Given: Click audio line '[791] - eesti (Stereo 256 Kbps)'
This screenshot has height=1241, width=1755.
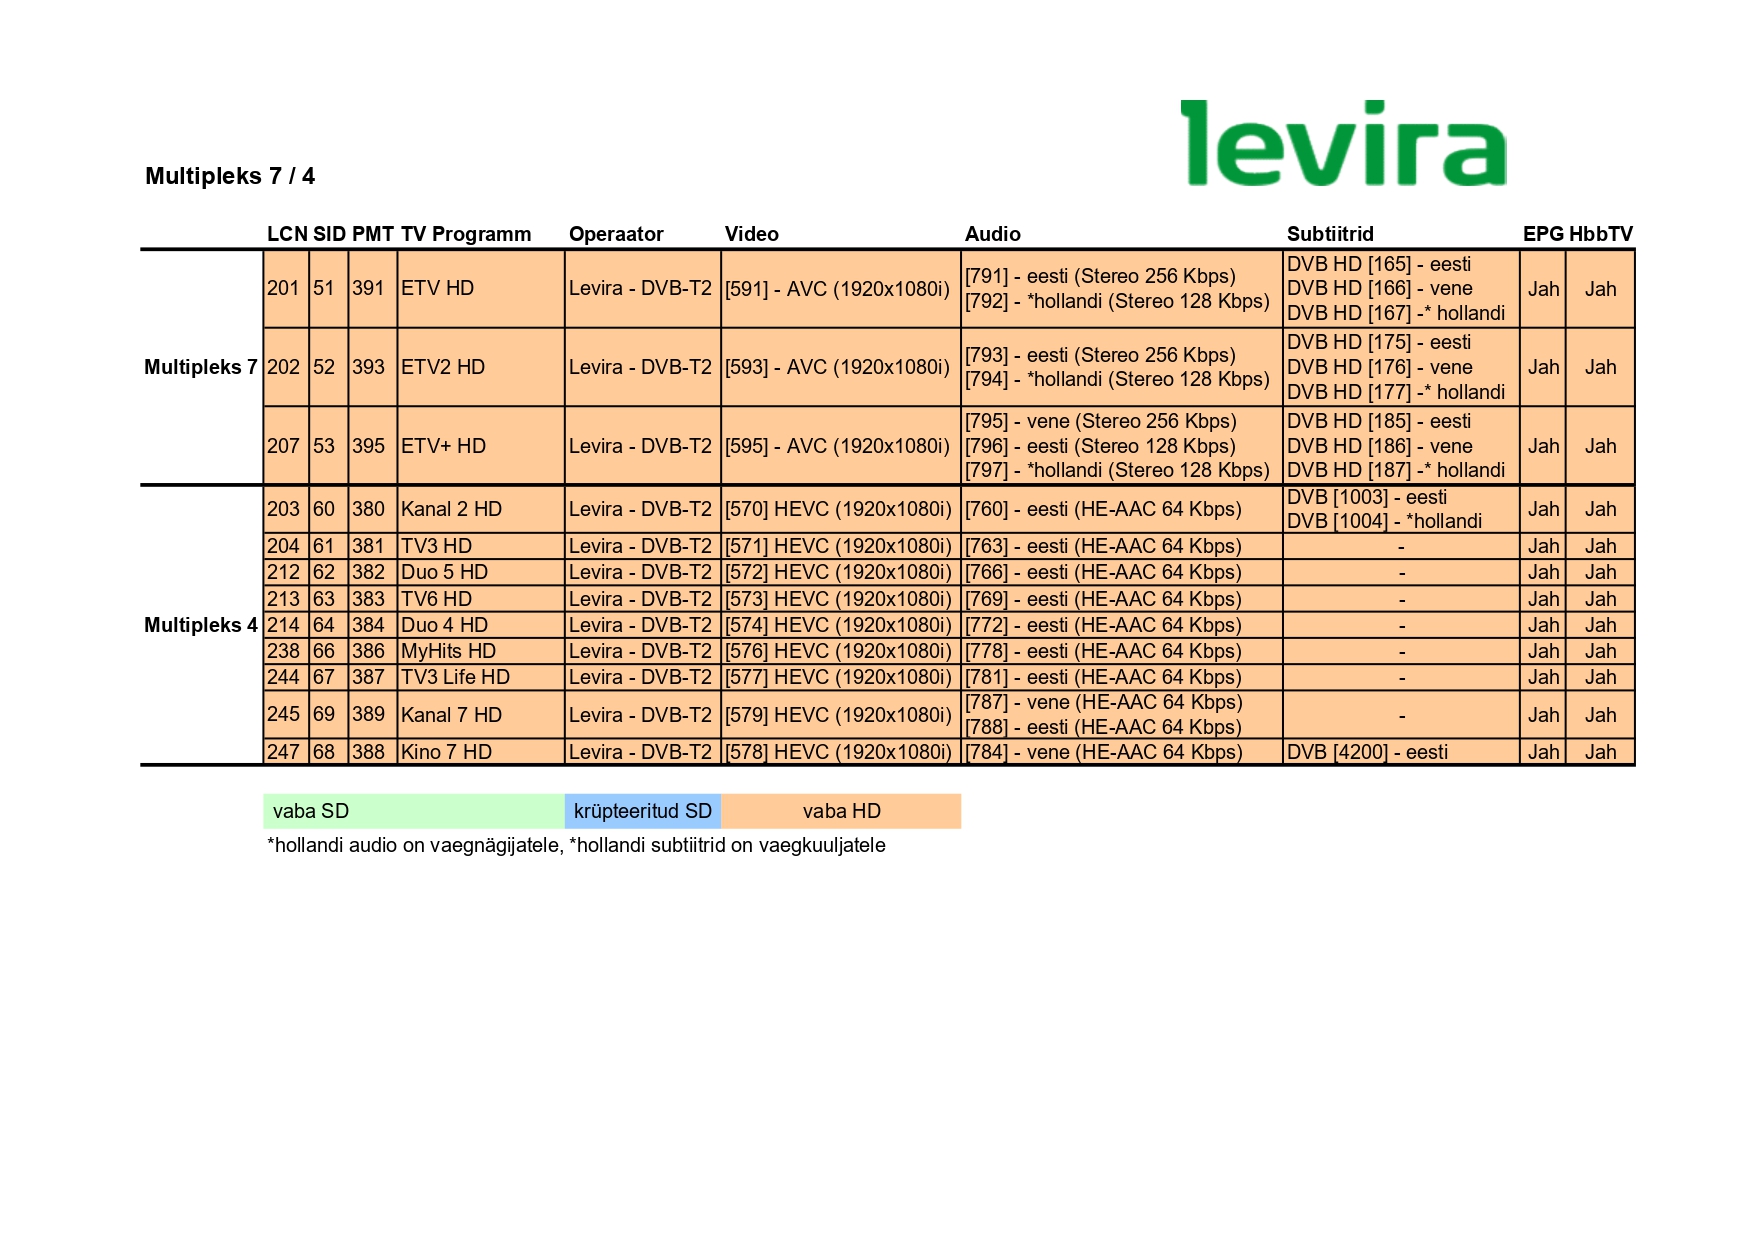Looking at the screenshot, I should point(1100,276).
